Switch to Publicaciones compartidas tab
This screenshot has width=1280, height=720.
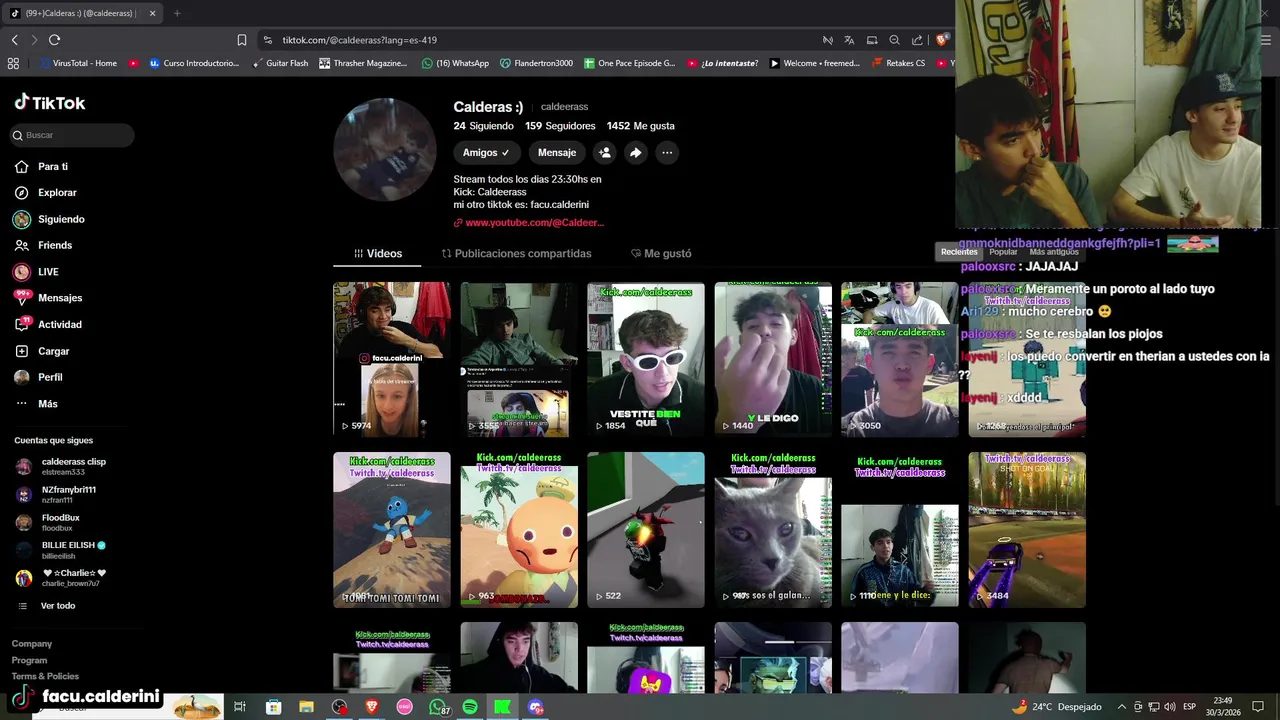tap(516, 254)
